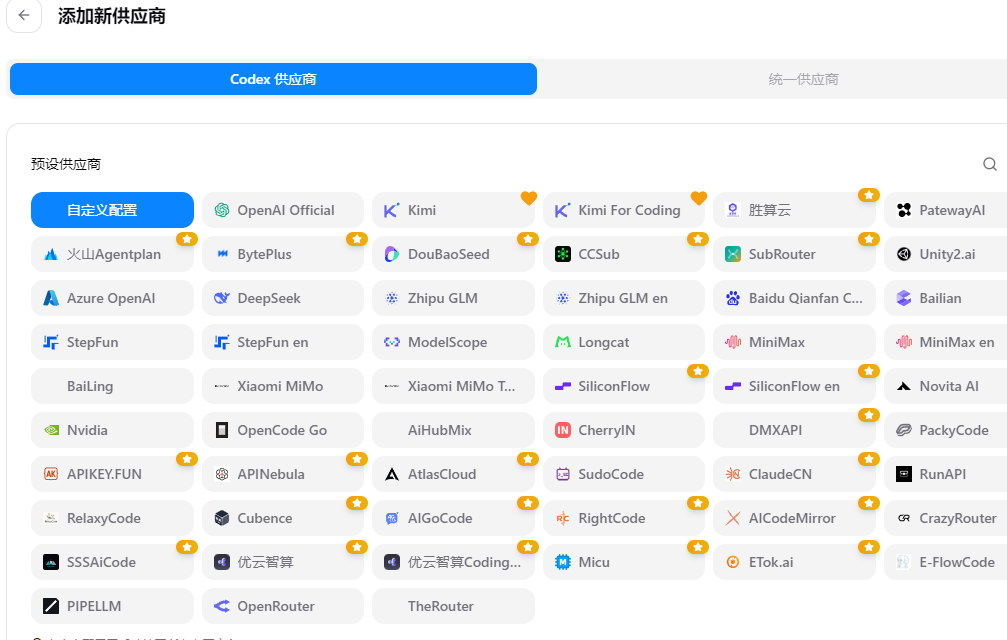Switch to the 统一供应商 tab
This screenshot has width=1007, height=640.
coord(803,79)
